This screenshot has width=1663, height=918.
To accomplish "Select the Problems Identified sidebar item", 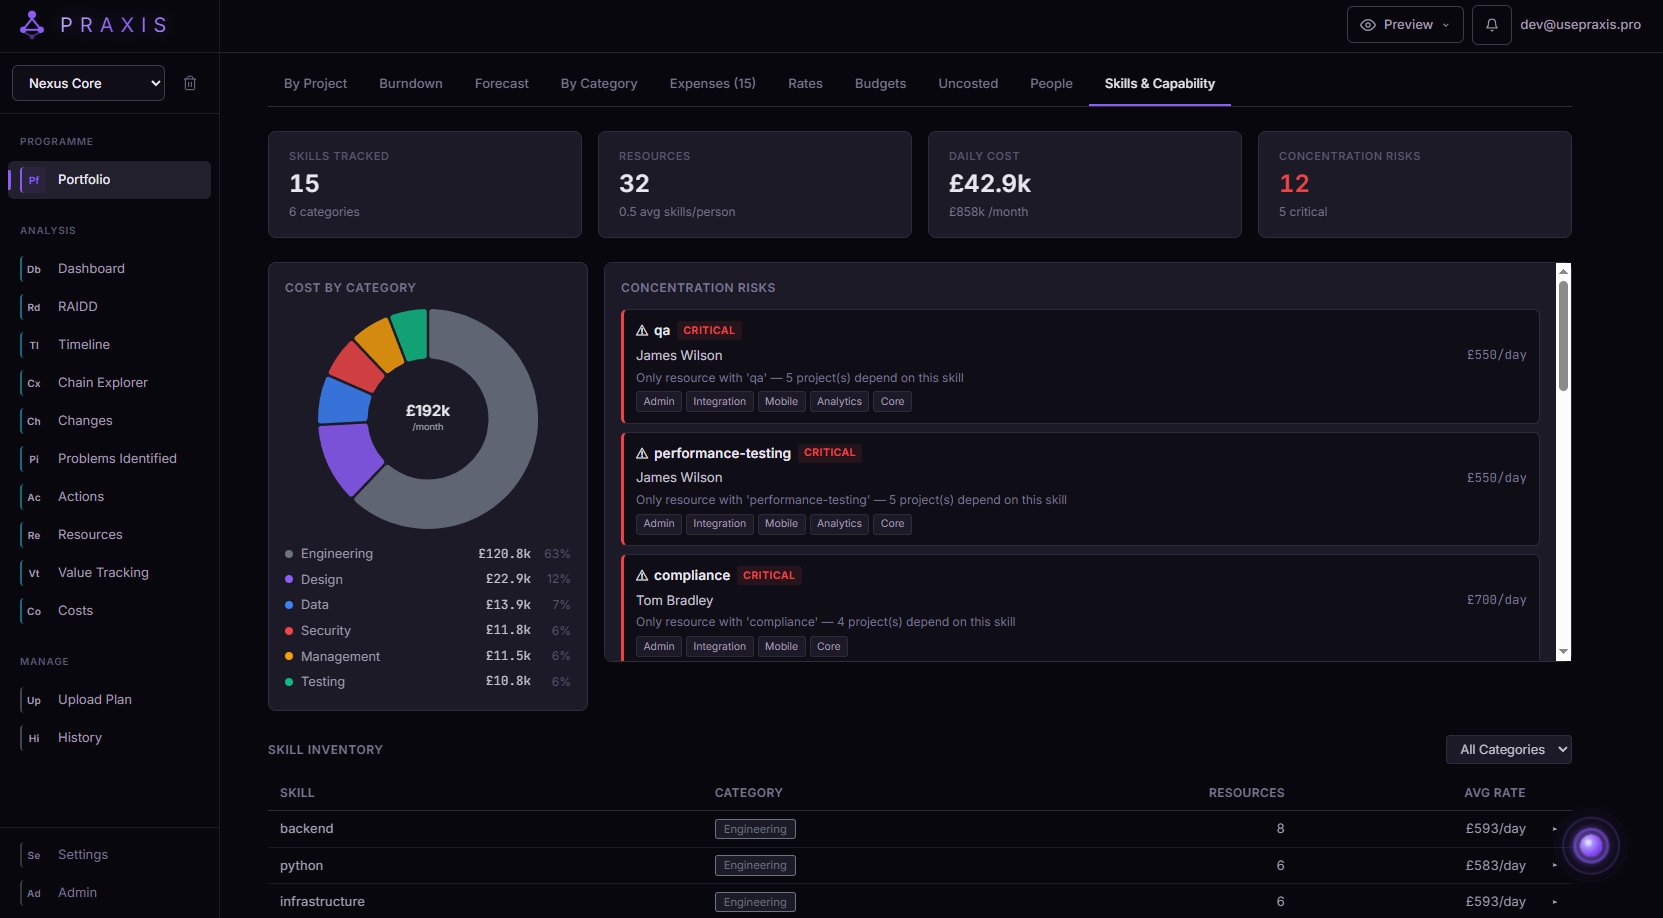I will coord(117,458).
